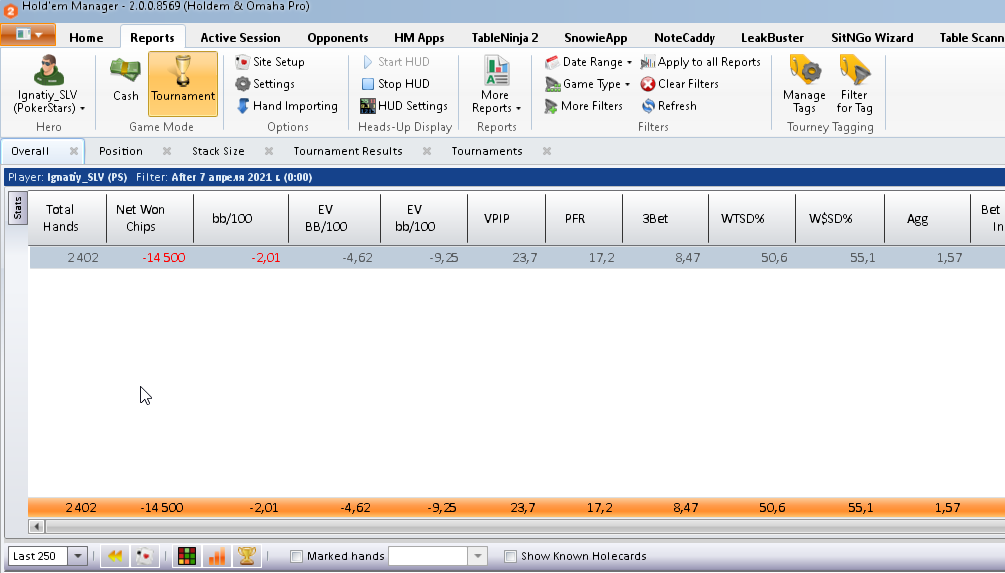Open Site Setup options
The image size is (1005, 573).
[270, 62]
